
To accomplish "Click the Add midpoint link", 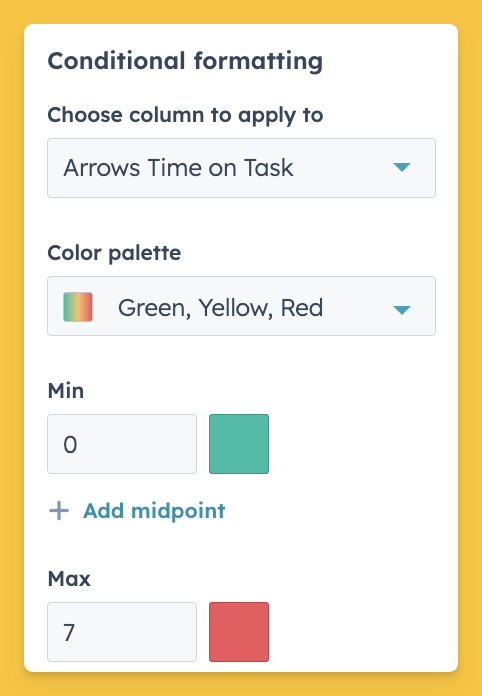I will (x=154, y=511).
